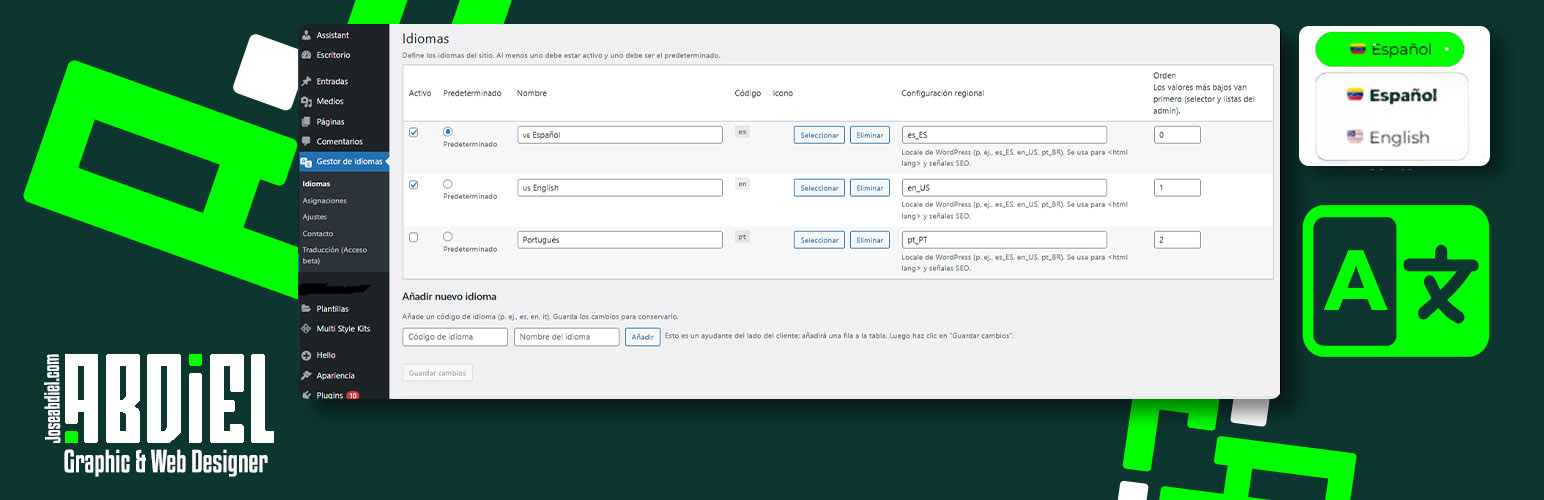Open the Plantillas folder icon
The image size is (1544, 500).
point(306,308)
